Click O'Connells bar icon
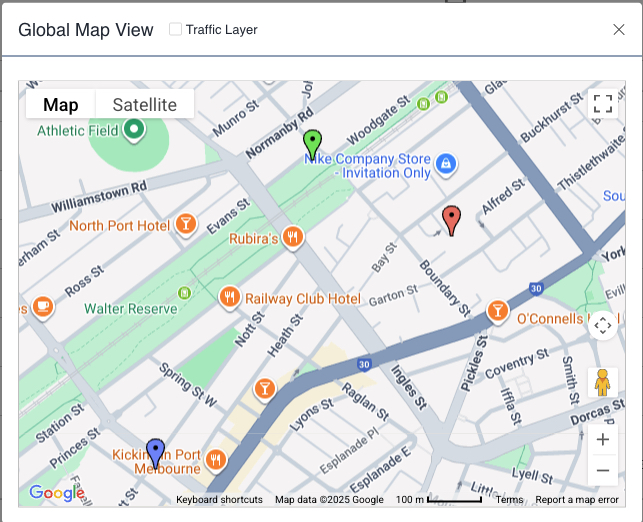The height and width of the screenshot is (522, 643). pyautogui.click(x=497, y=312)
